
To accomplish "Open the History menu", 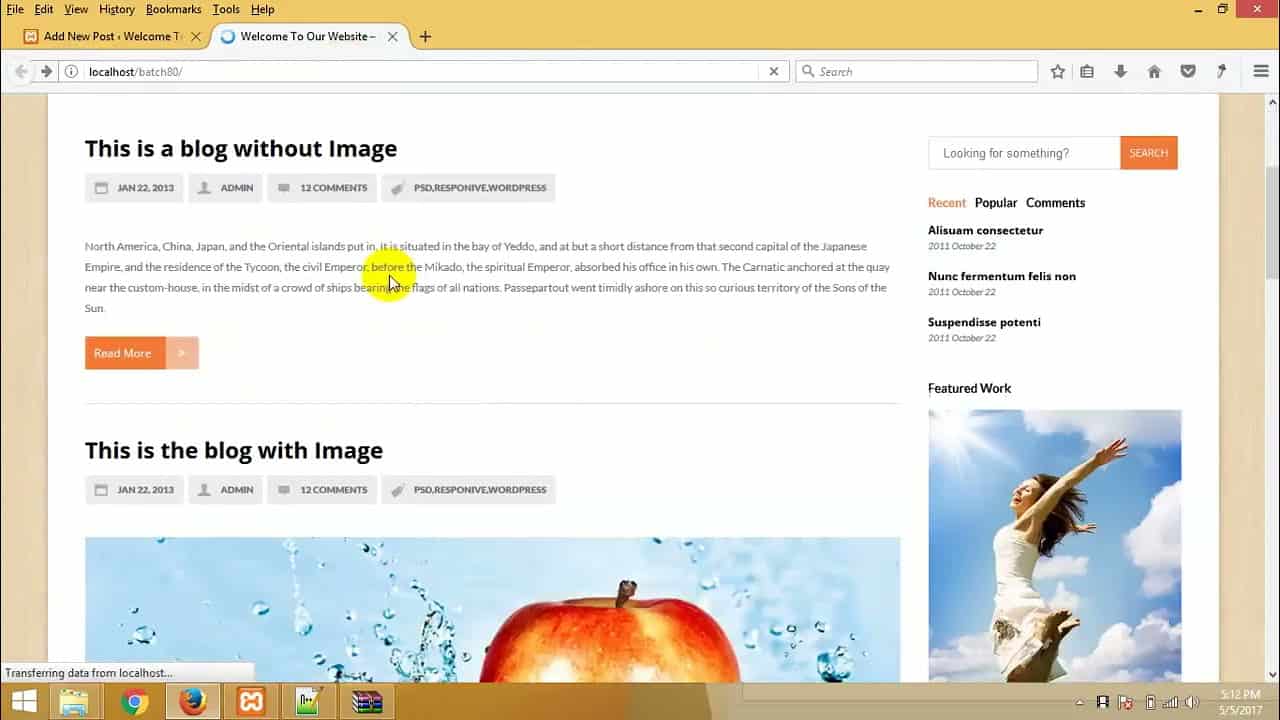I will coord(116,9).
